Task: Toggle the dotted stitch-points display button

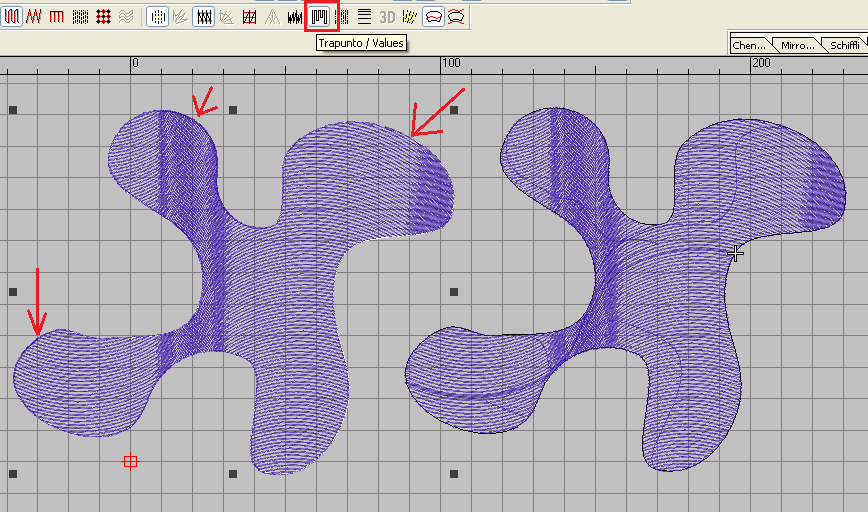Action: point(157,16)
